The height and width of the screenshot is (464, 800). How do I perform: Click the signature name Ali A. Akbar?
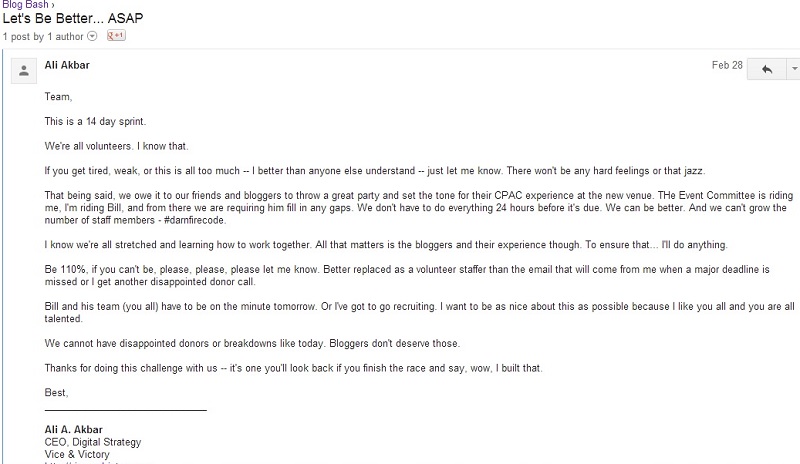(x=73, y=430)
